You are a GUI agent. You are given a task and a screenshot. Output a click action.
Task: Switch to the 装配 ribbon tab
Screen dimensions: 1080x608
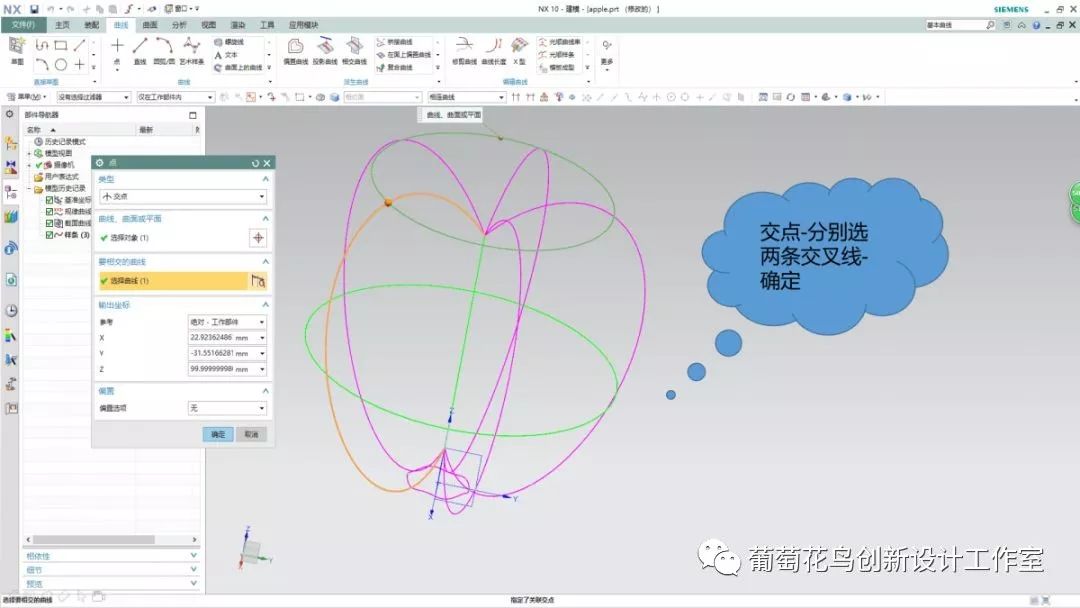(92, 25)
